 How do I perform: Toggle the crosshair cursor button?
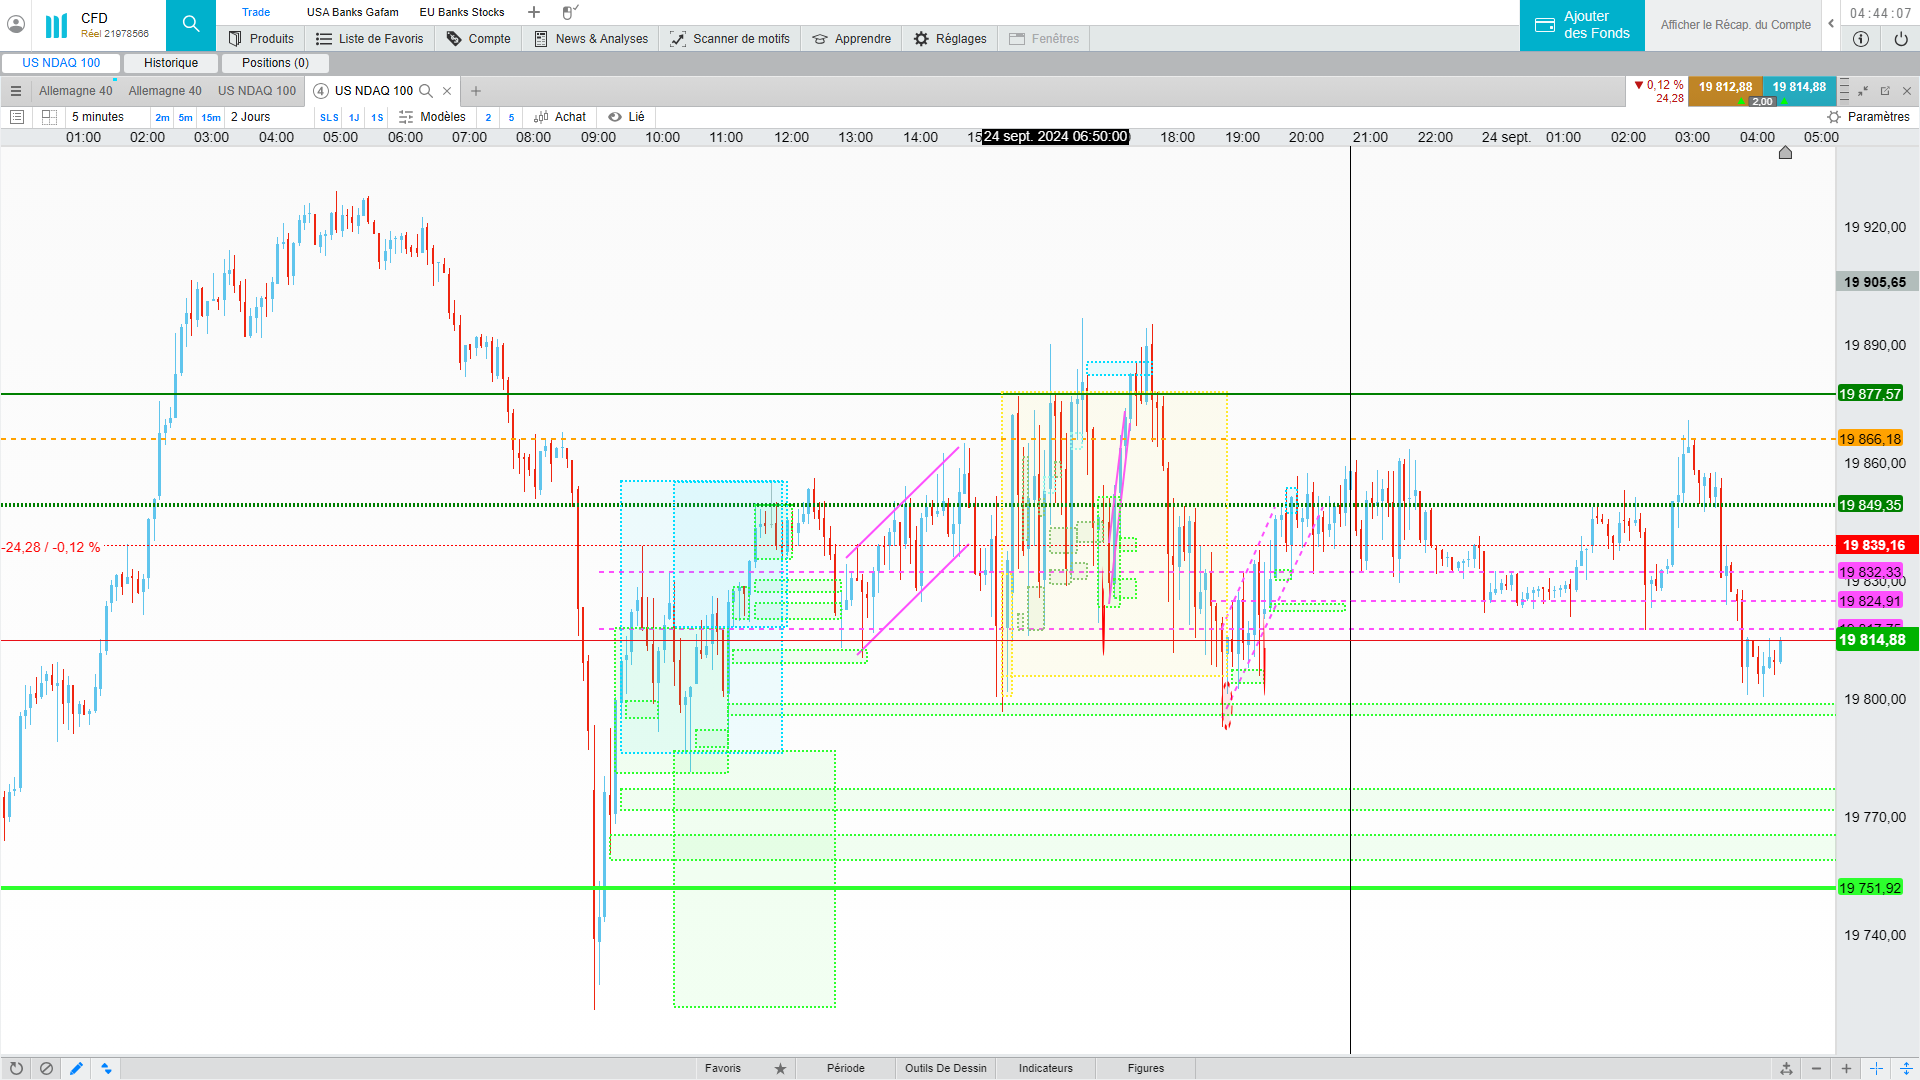(1876, 1068)
